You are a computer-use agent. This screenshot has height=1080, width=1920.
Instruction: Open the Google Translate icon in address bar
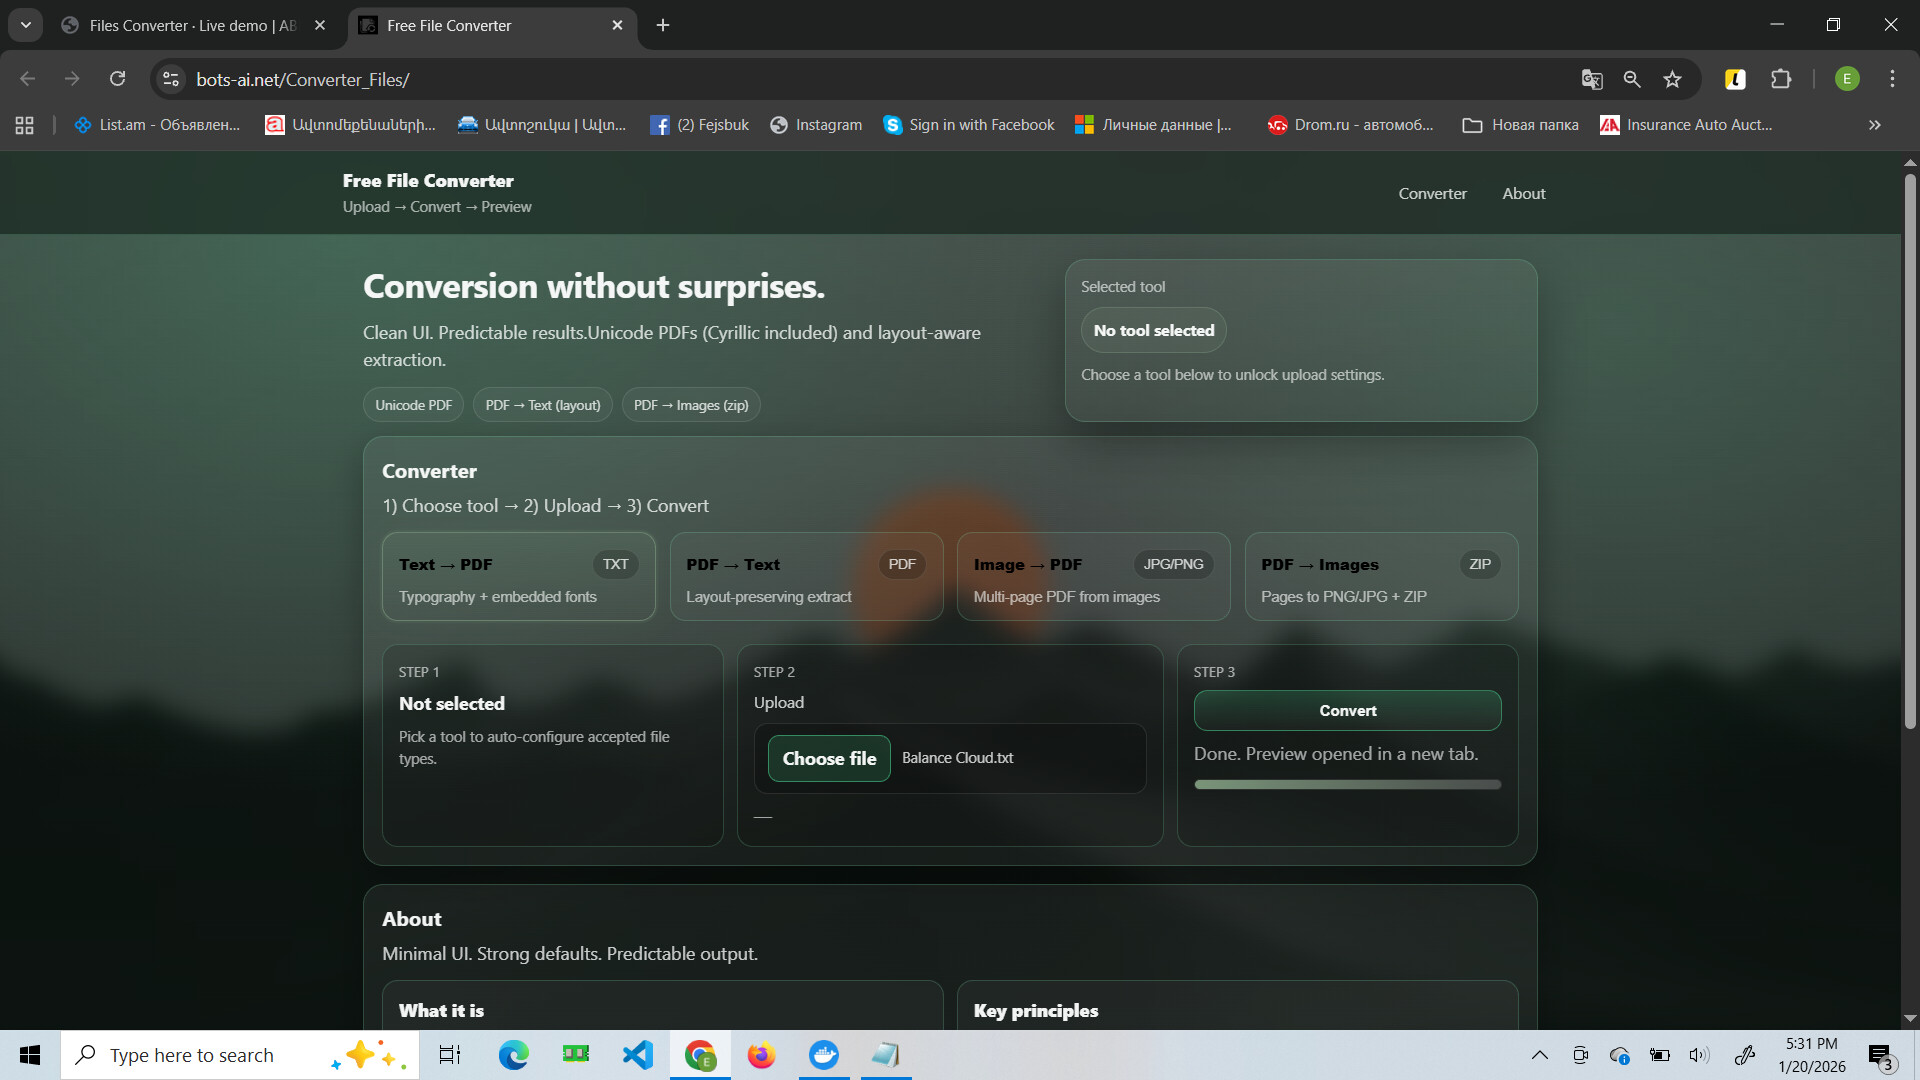[x=1593, y=79]
